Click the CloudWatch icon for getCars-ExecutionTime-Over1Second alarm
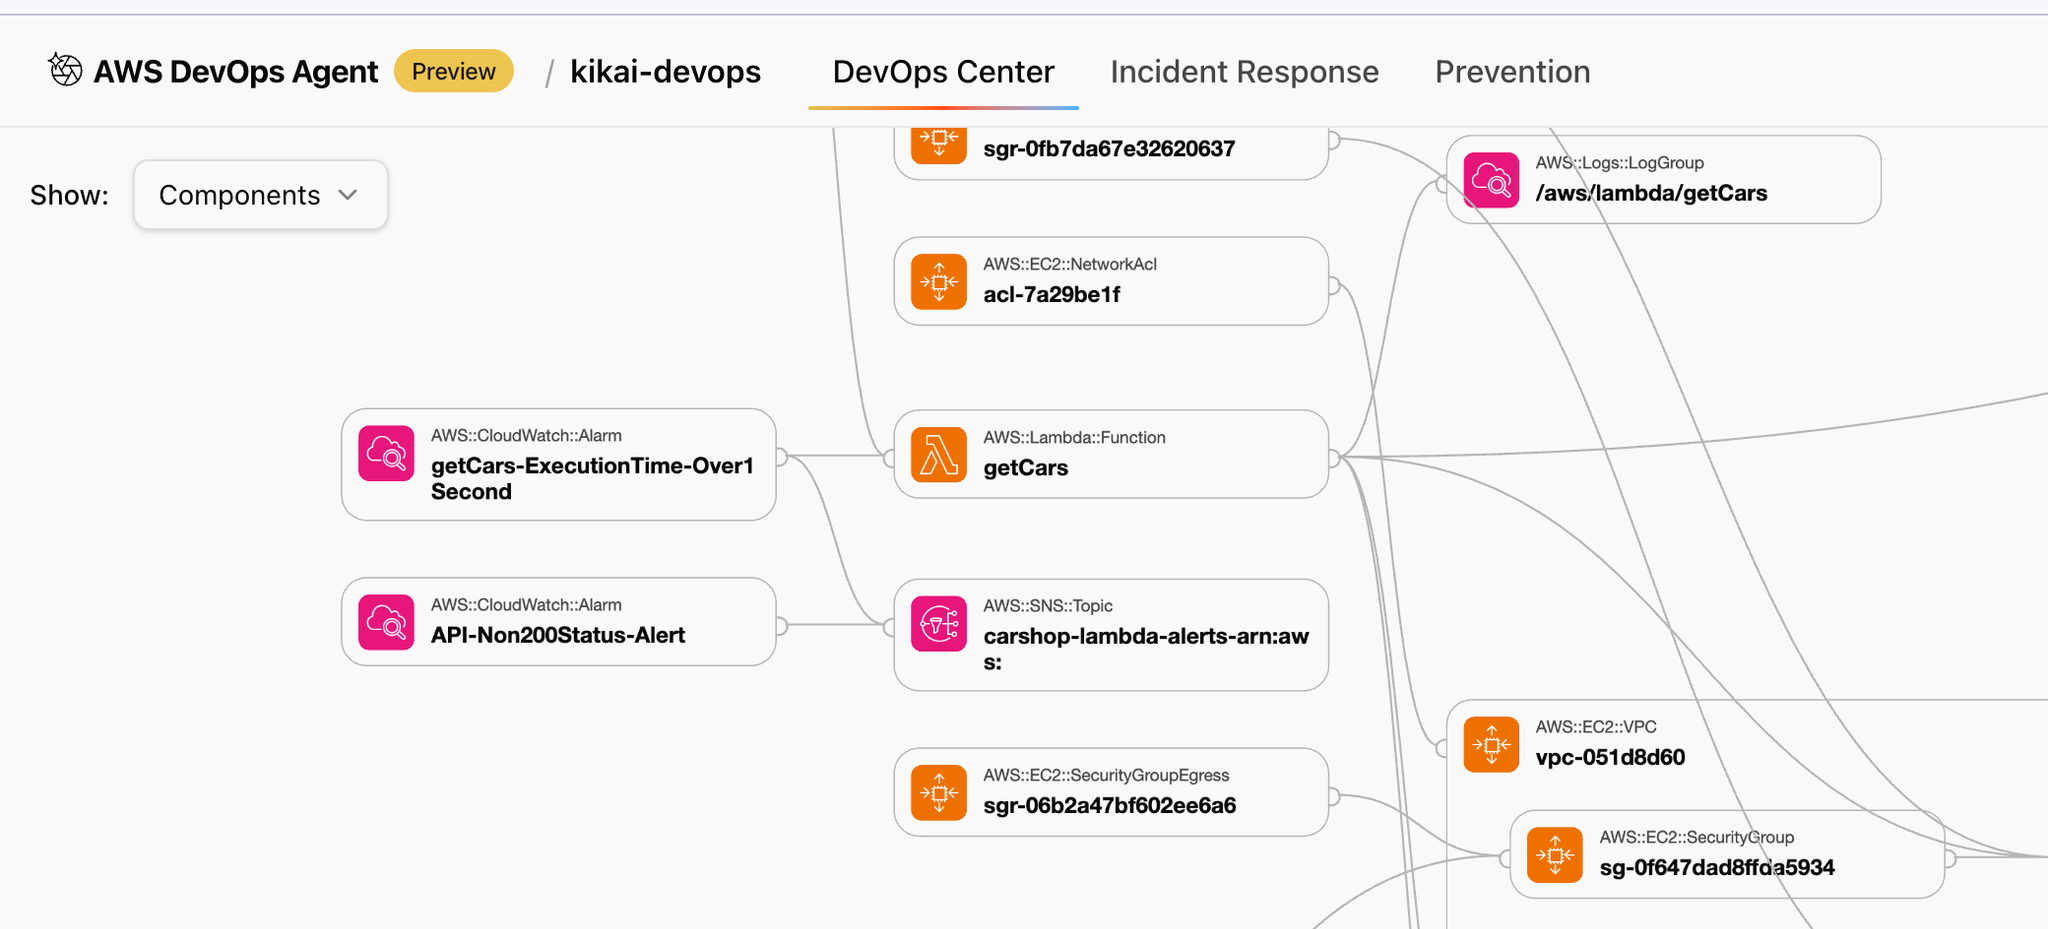The image size is (2048, 929). tap(386, 453)
